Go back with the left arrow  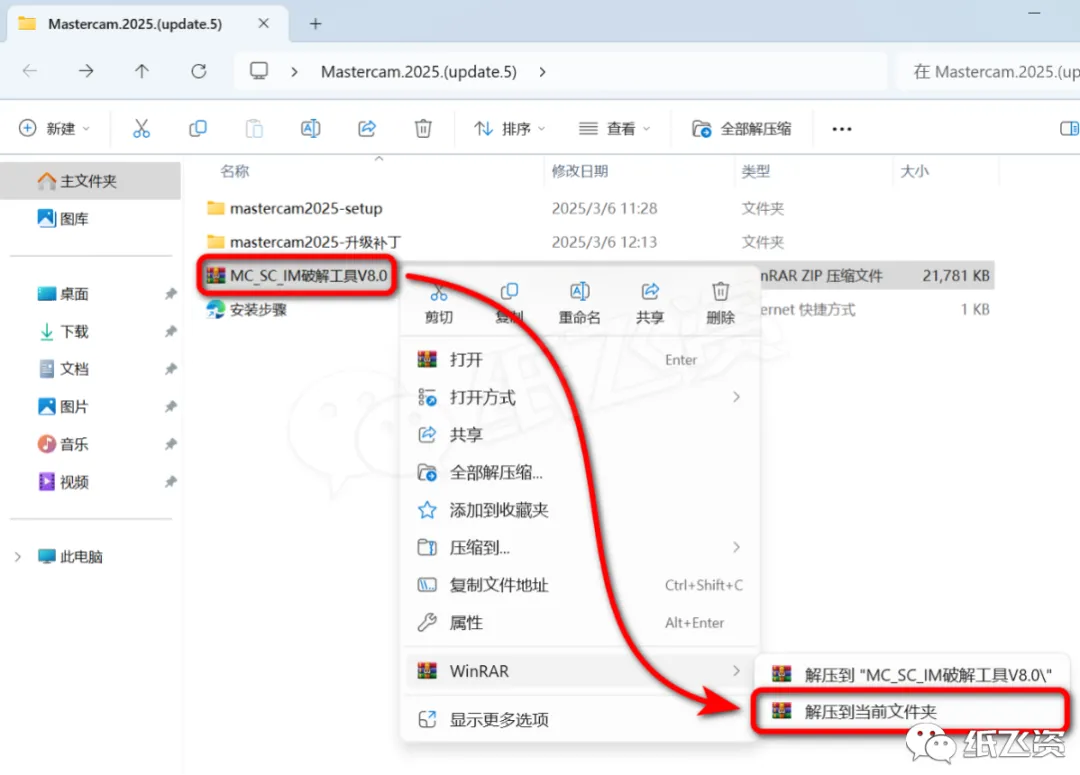tap(30, 71)
